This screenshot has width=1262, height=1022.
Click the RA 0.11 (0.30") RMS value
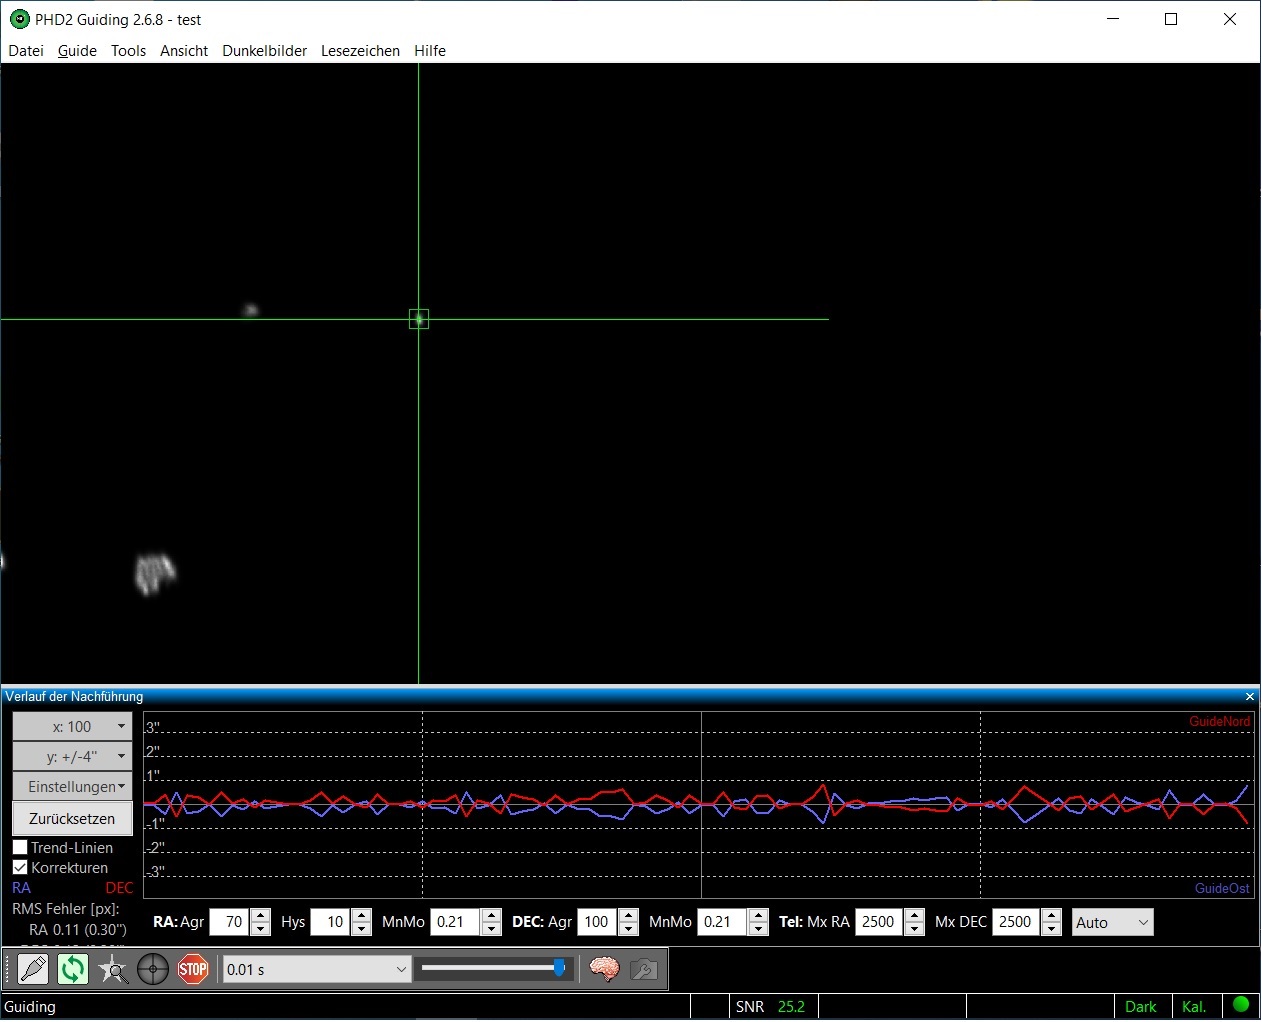coord(78,929)
